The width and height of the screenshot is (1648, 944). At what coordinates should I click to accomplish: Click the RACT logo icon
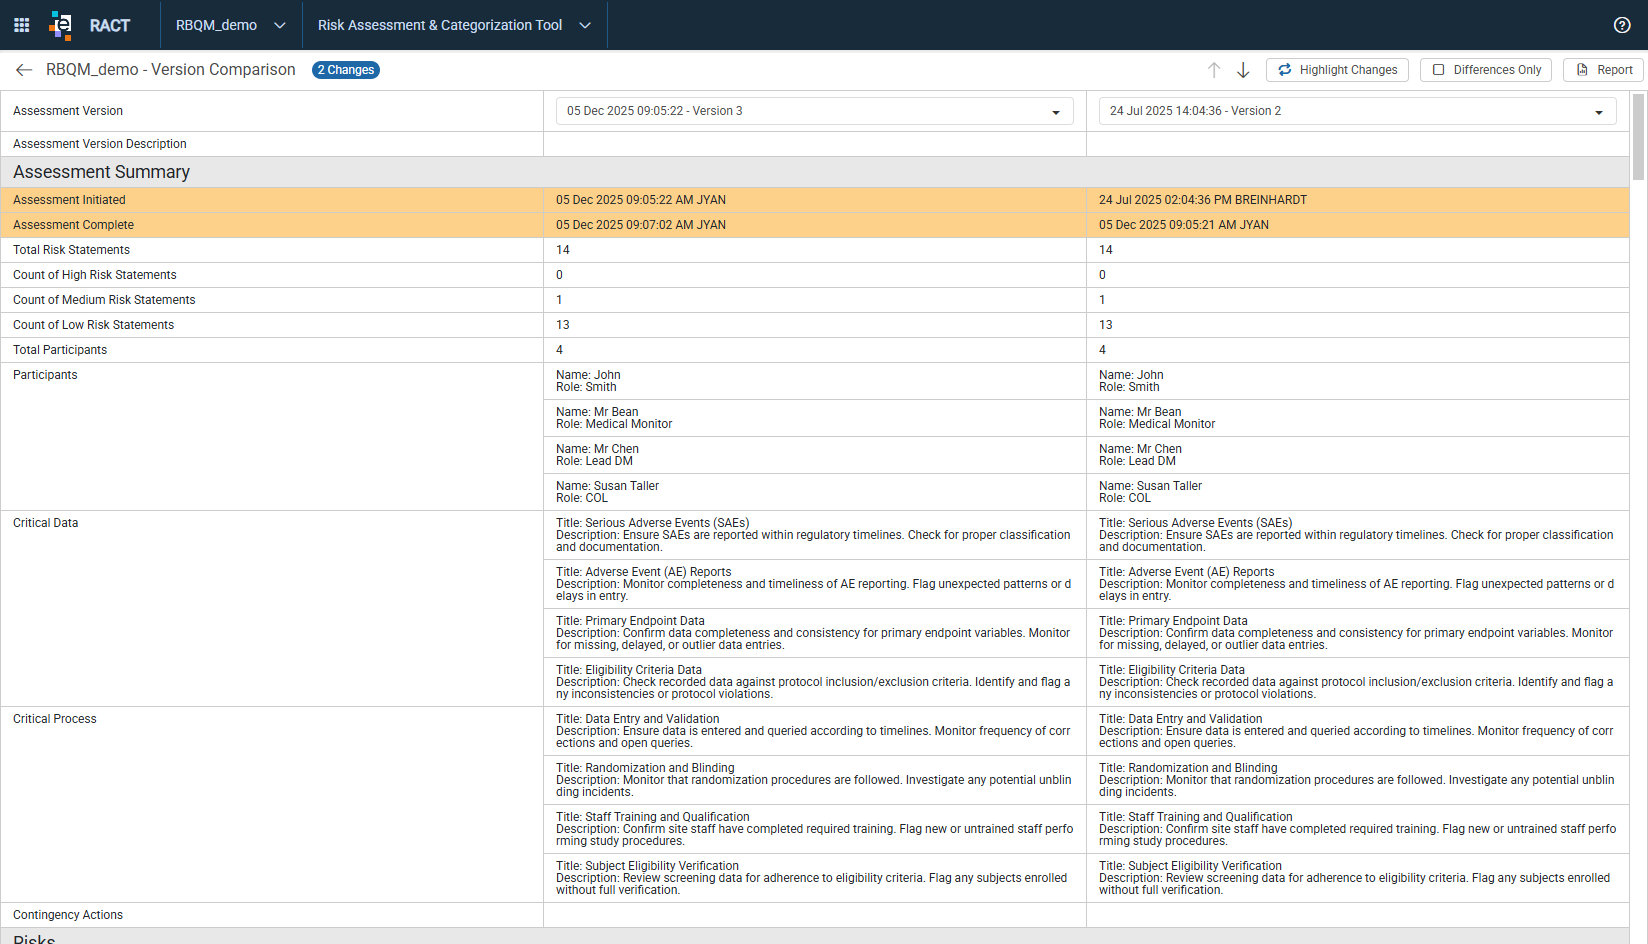[61, 25]
